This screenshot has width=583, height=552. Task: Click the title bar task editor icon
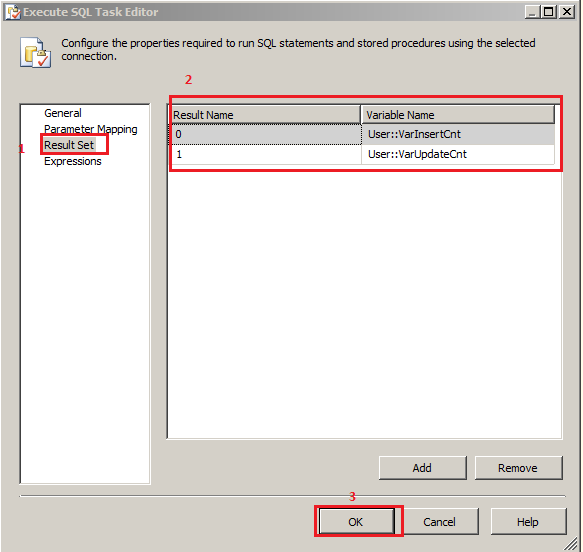(x=13, y=12)
